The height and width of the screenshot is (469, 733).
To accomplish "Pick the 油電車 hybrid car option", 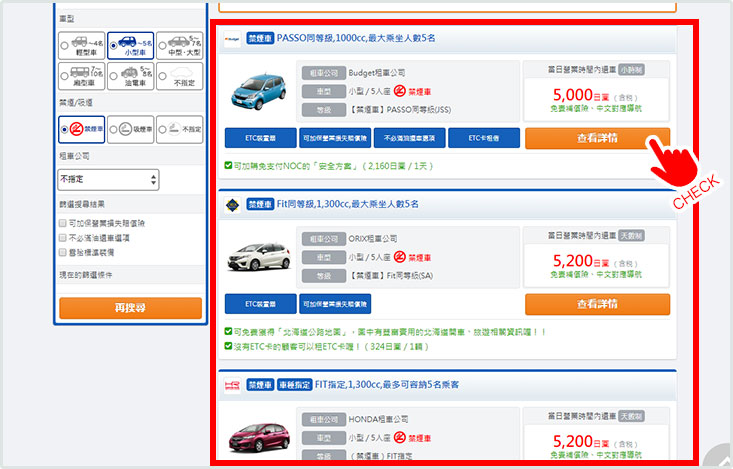I will (x=130, y=75).
